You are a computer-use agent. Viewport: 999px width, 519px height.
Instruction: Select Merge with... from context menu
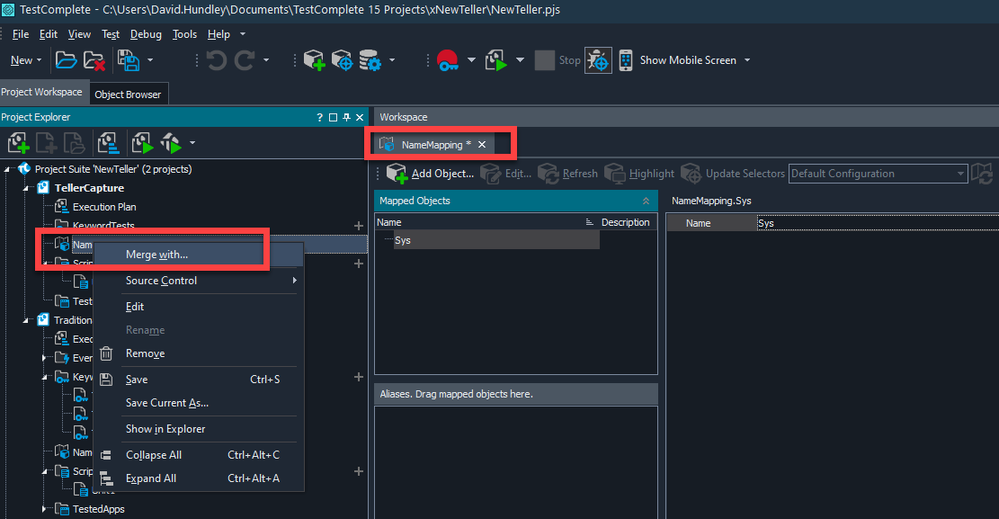point(156,255)
